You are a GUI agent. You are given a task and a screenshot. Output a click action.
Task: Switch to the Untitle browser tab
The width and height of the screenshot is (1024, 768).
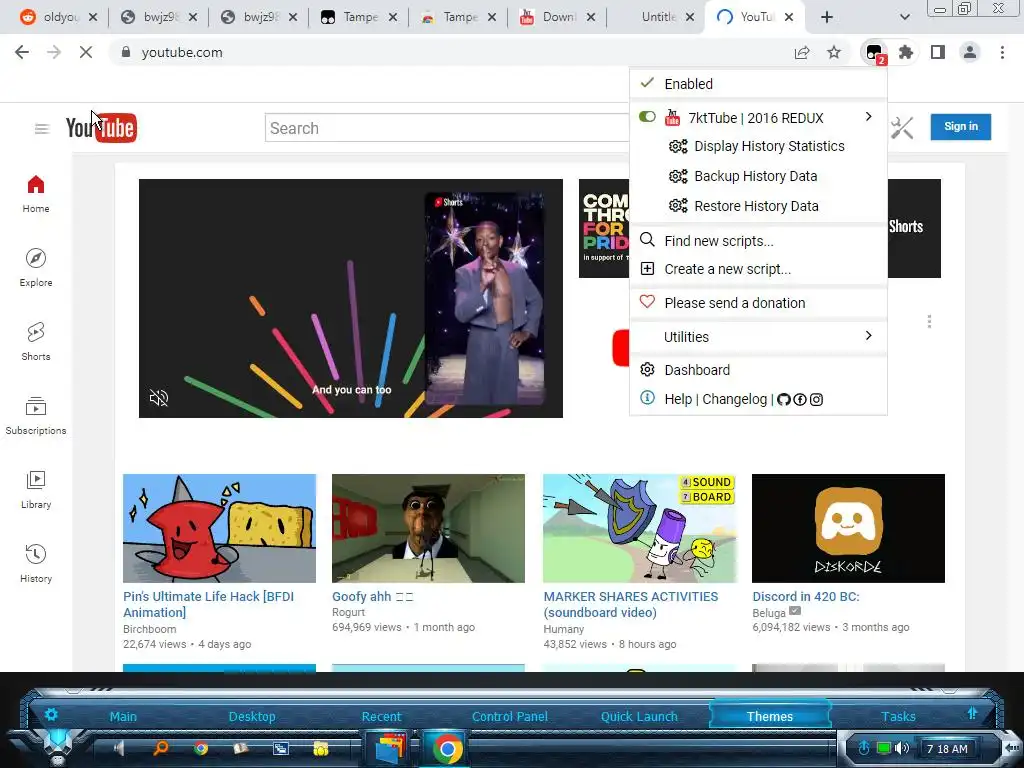[x=658, y=17]
